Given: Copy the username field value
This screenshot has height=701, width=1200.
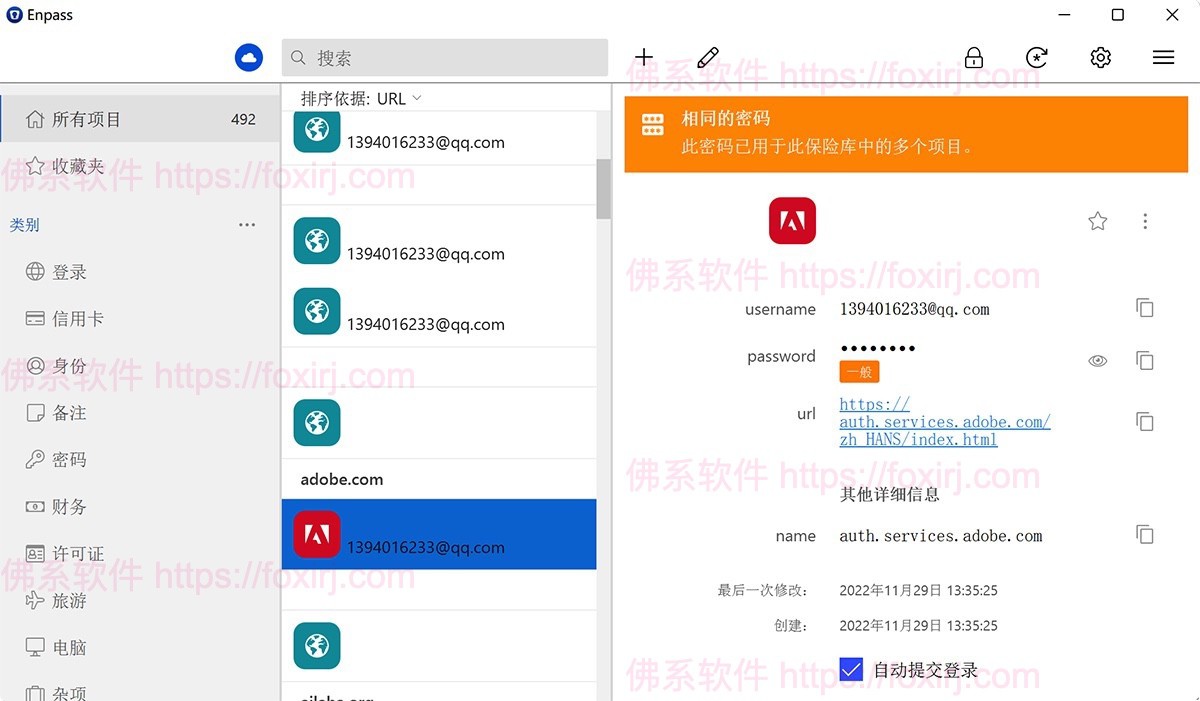Looking at the screenshot, I should point(1145,308).
